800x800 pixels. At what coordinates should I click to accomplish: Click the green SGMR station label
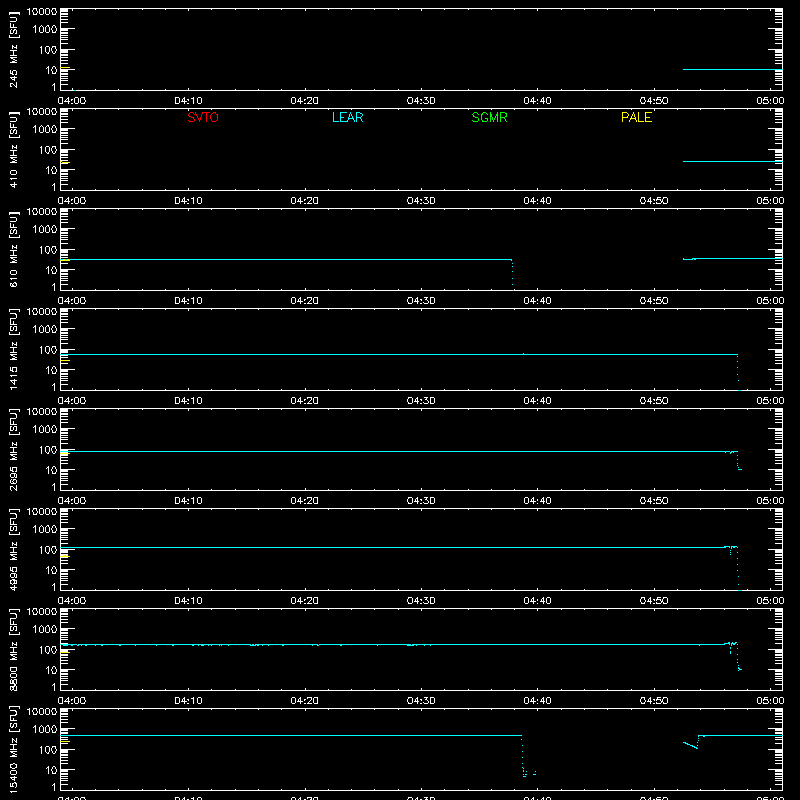(x=489, y=117)
